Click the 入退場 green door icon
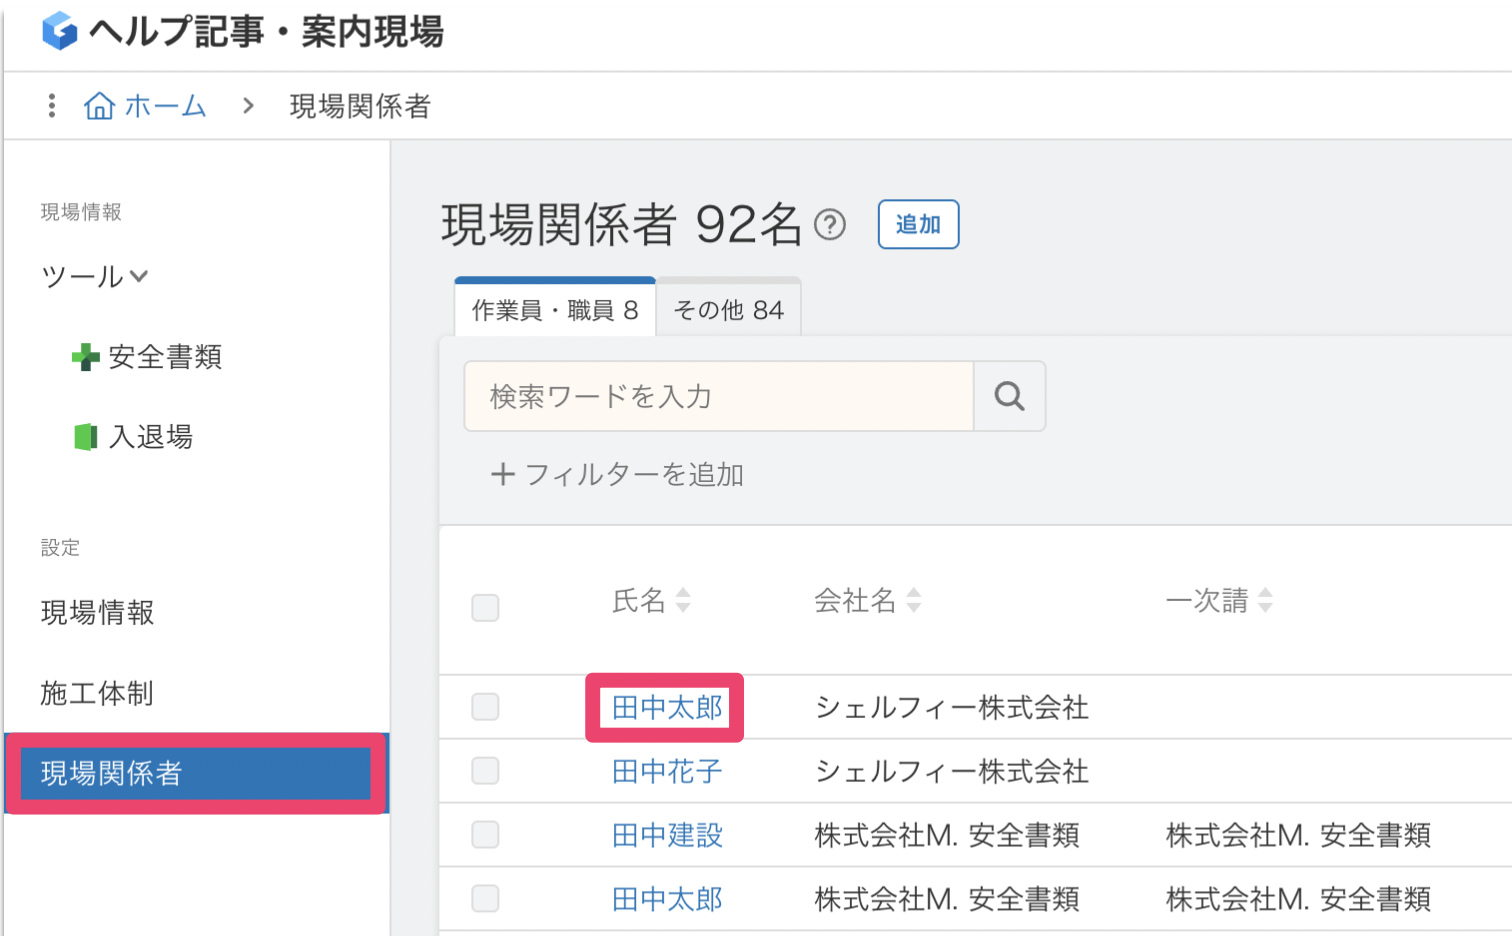The image size is (1512, 936). (86, 437)
